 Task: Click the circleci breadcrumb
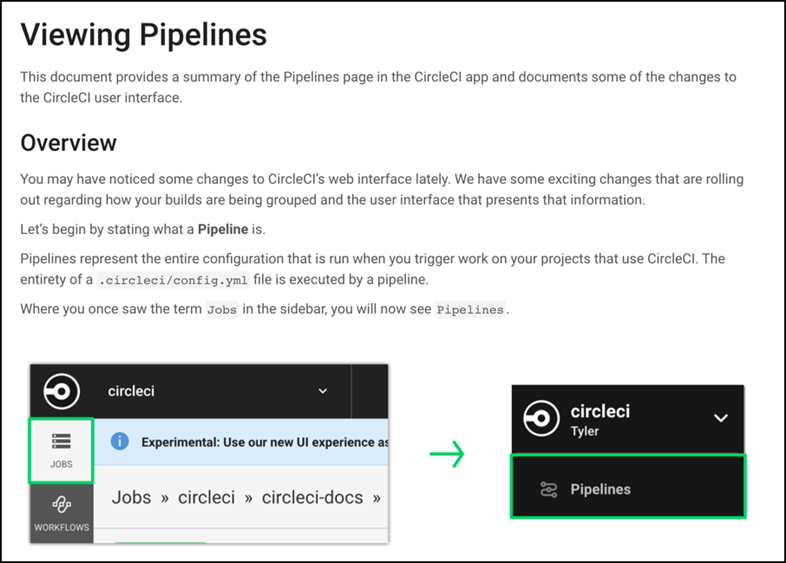207,497
